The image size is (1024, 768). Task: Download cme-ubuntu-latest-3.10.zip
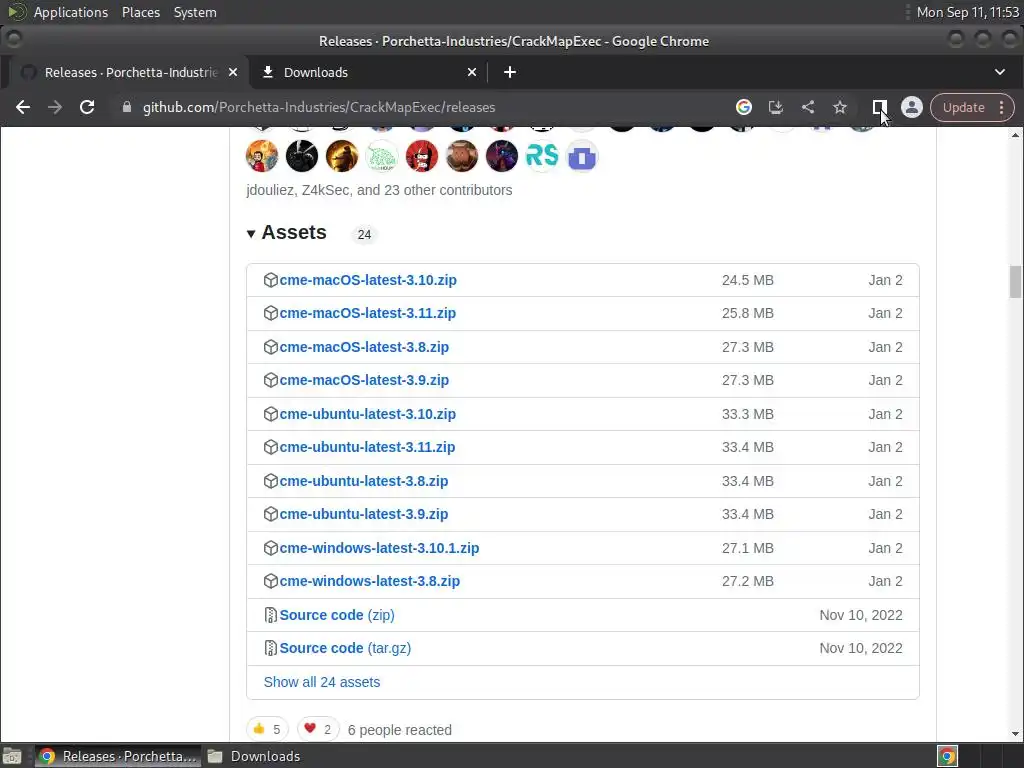[368, 414]
